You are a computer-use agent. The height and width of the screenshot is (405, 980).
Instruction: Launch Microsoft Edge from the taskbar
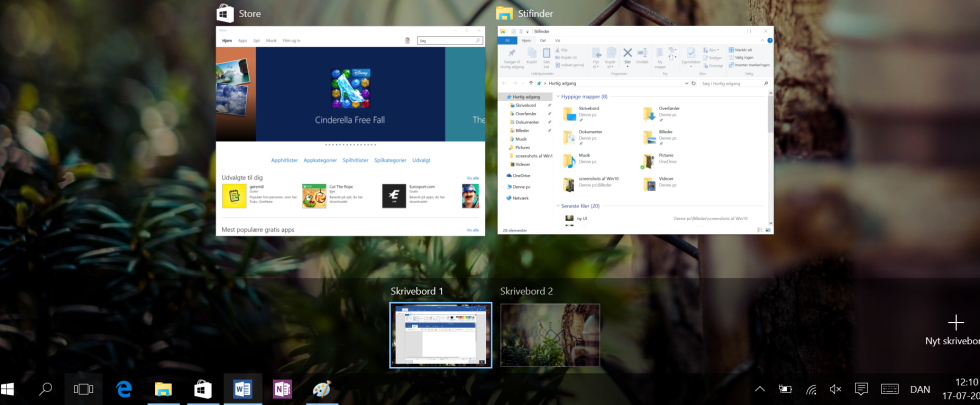[x=125, y=389]
